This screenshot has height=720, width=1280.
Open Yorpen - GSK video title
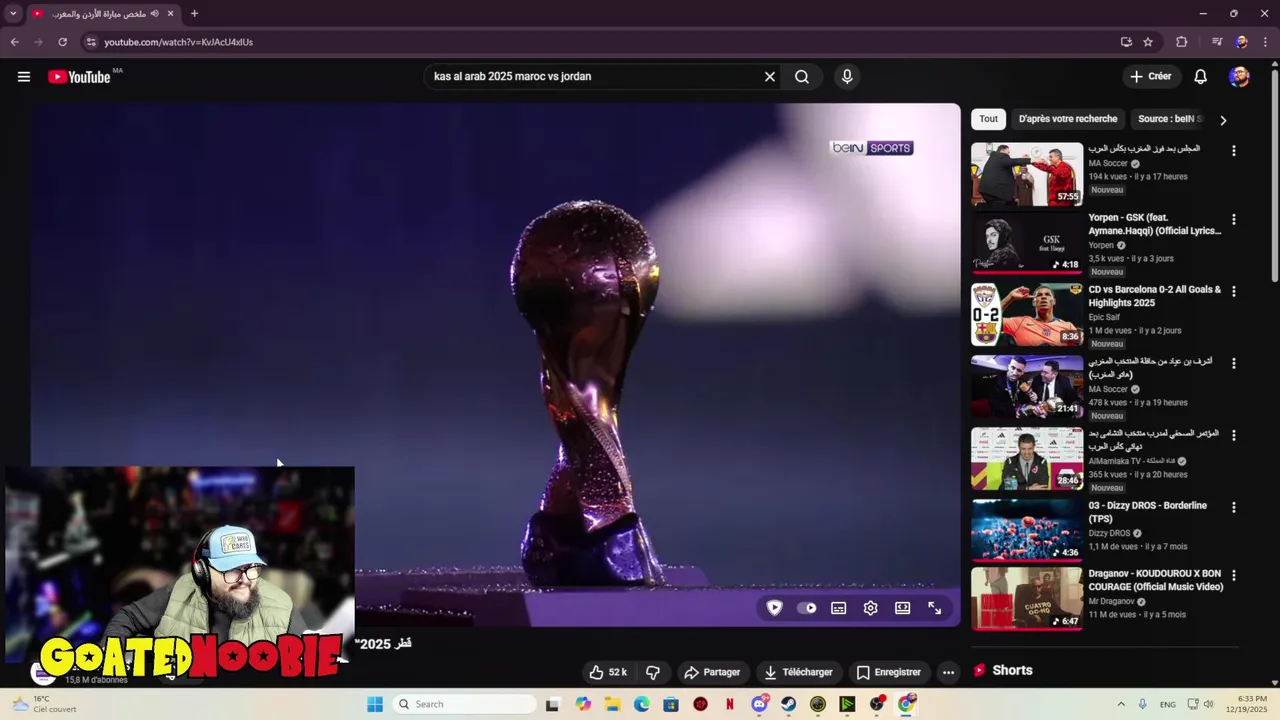coord(1155,224)
